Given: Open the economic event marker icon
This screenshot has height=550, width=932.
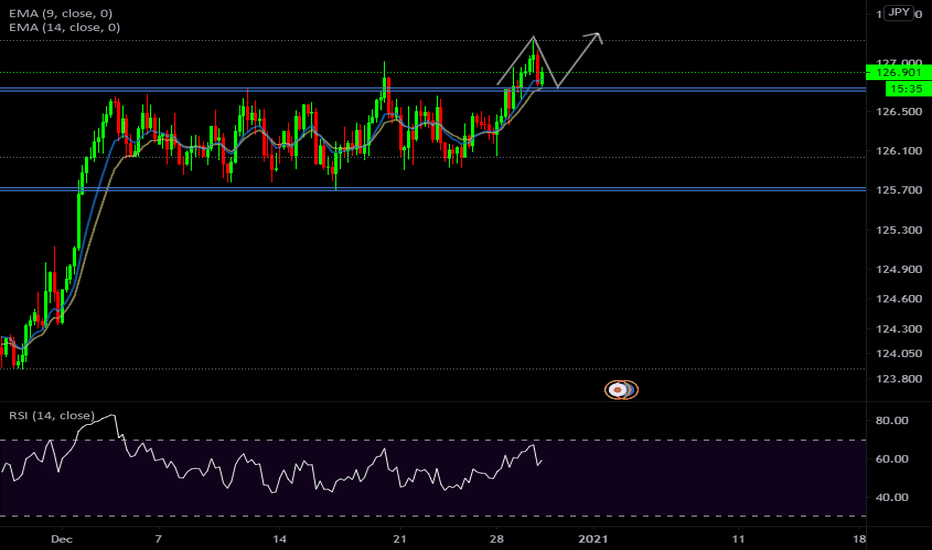Looking at the screenshot, I should click(x=621, y=389).
